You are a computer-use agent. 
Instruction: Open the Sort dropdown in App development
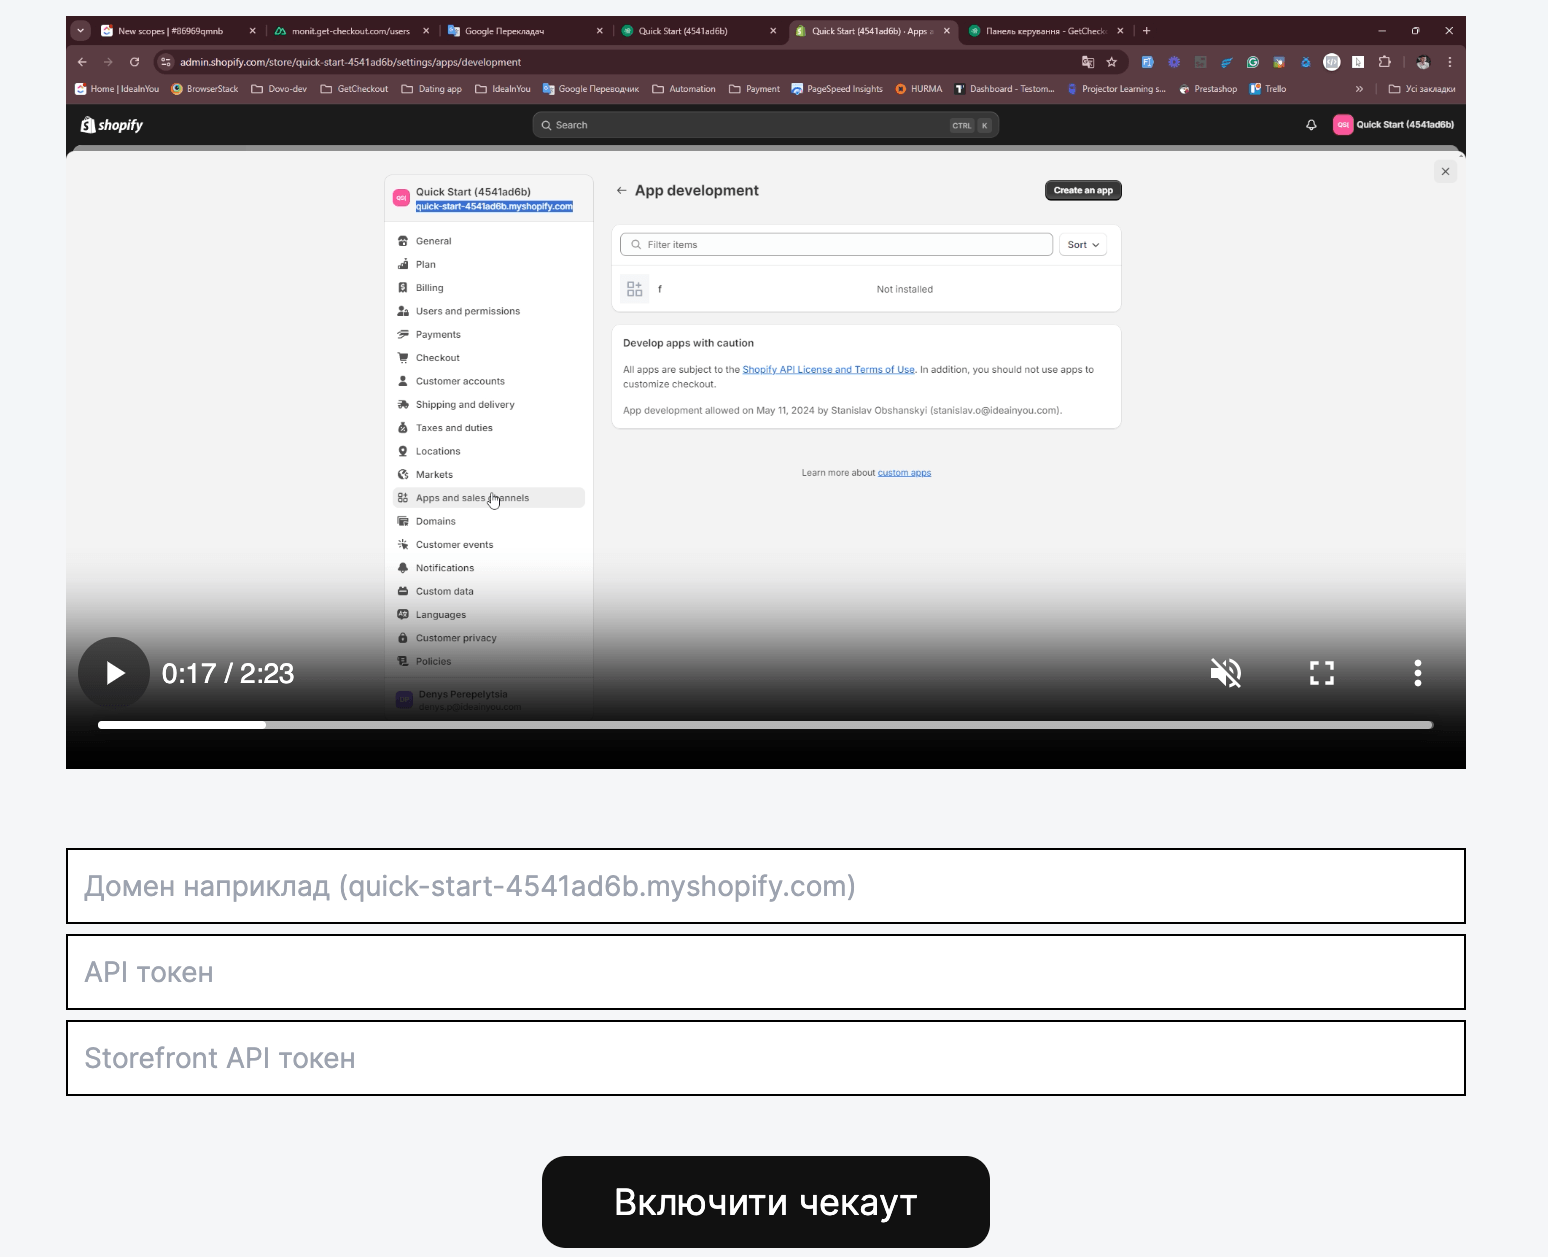1083,245
